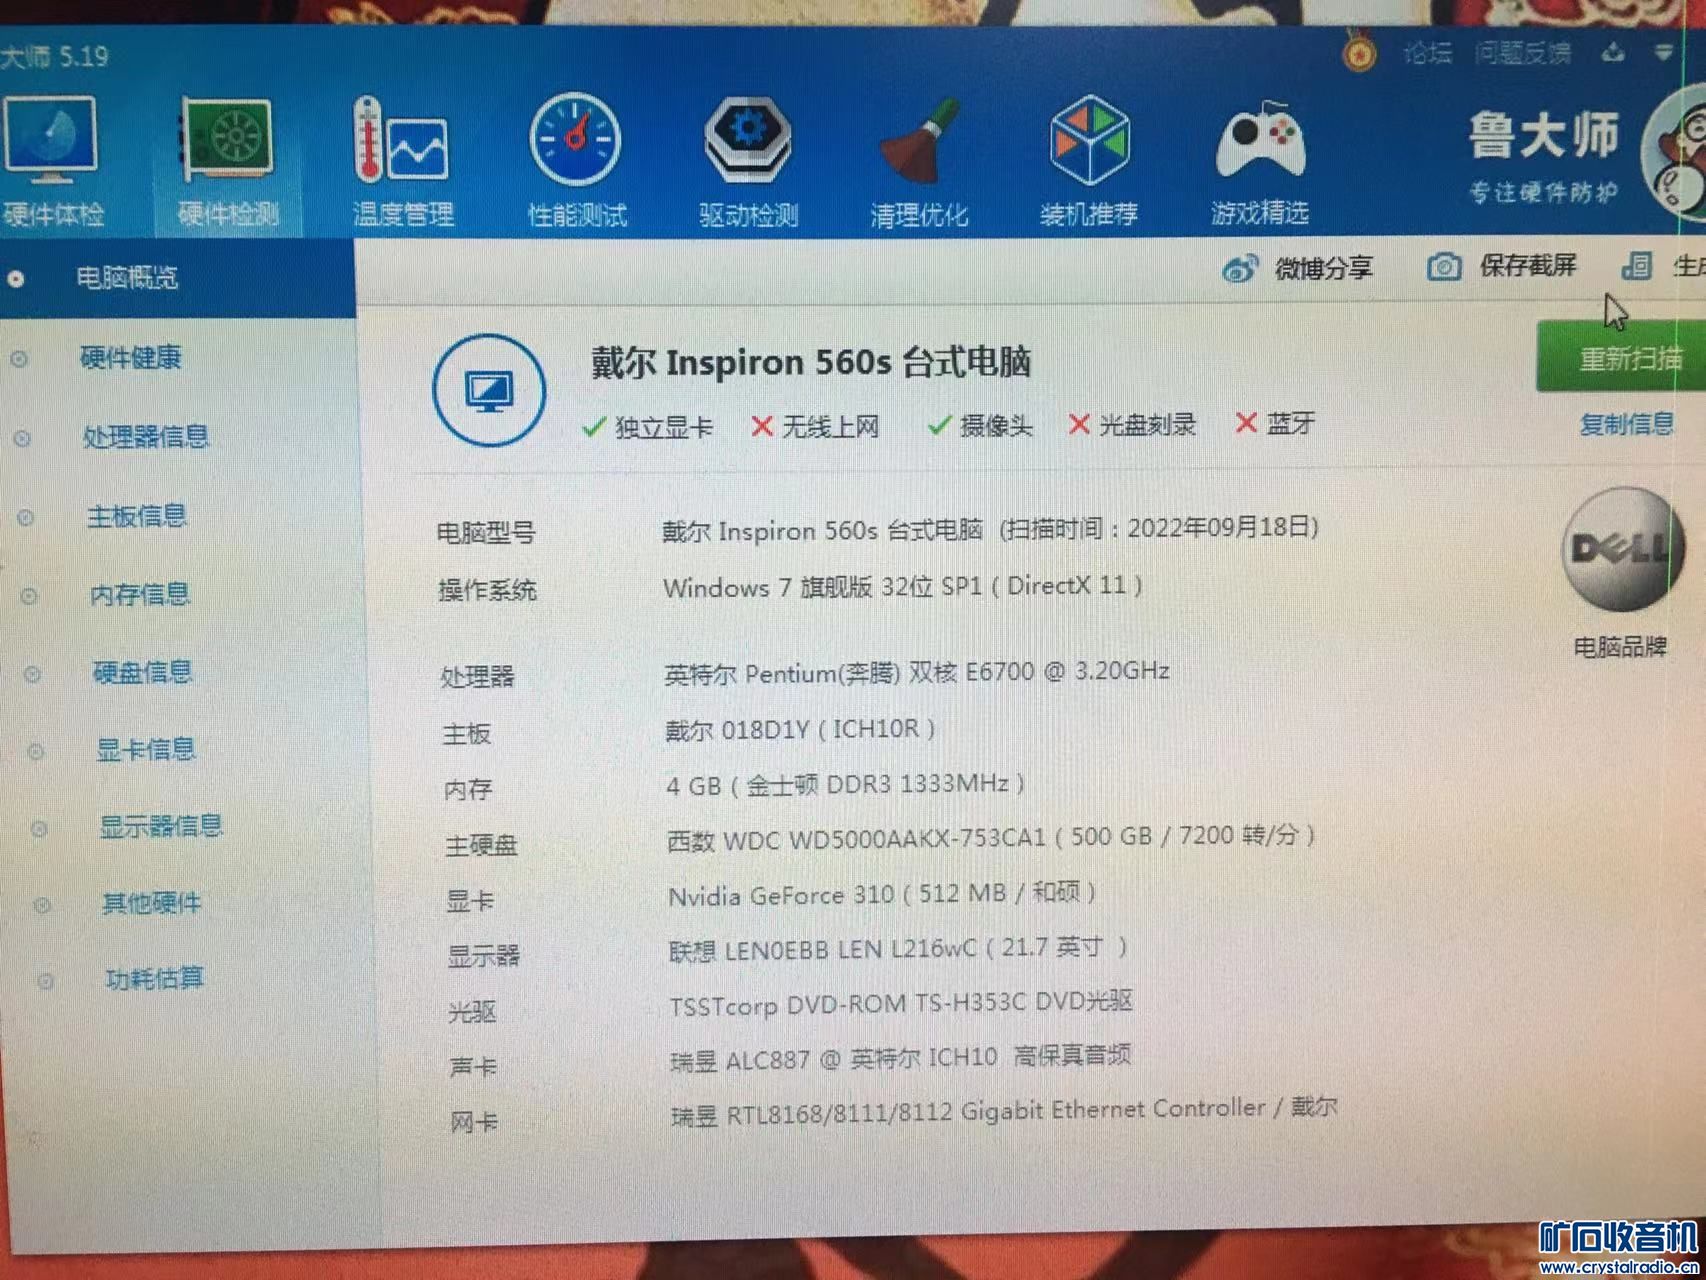Open 处理器信息 in sidebar
This screenshot has width=1706, height=1280.
[x=146, y=437]
